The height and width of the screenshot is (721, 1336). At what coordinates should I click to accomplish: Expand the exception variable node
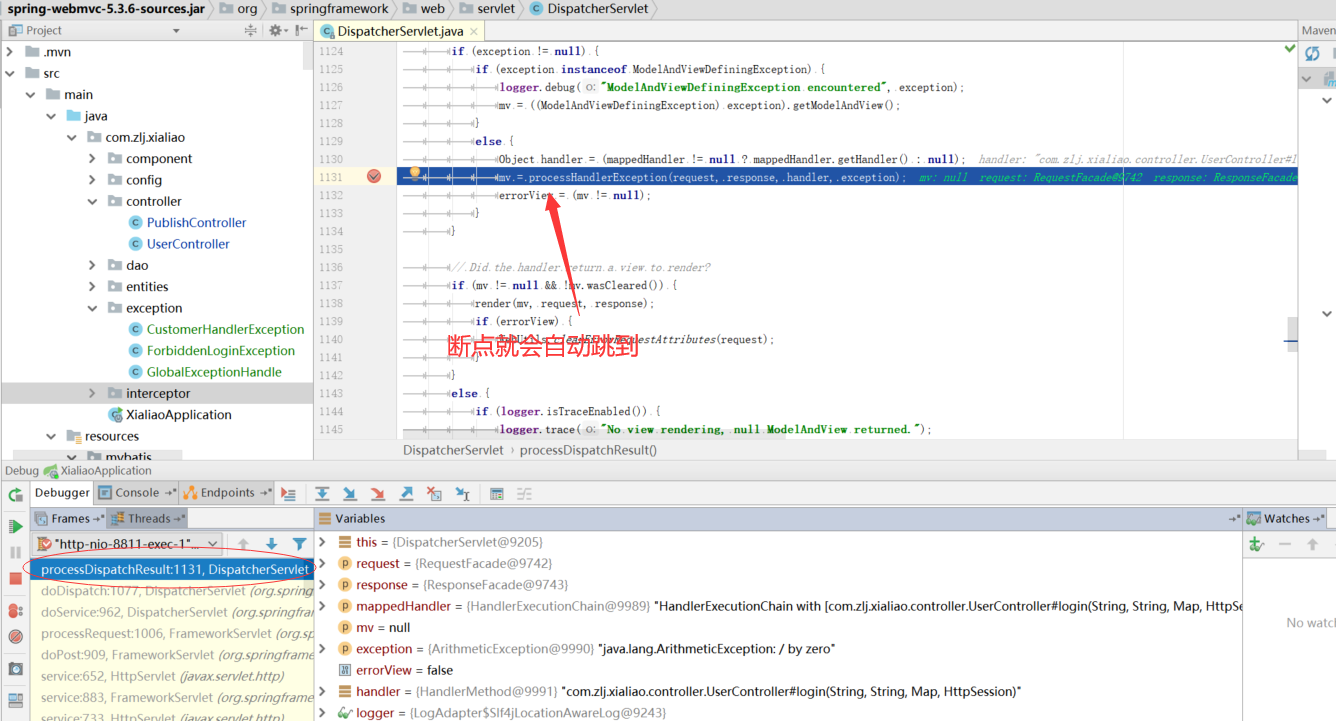[323, 649]
